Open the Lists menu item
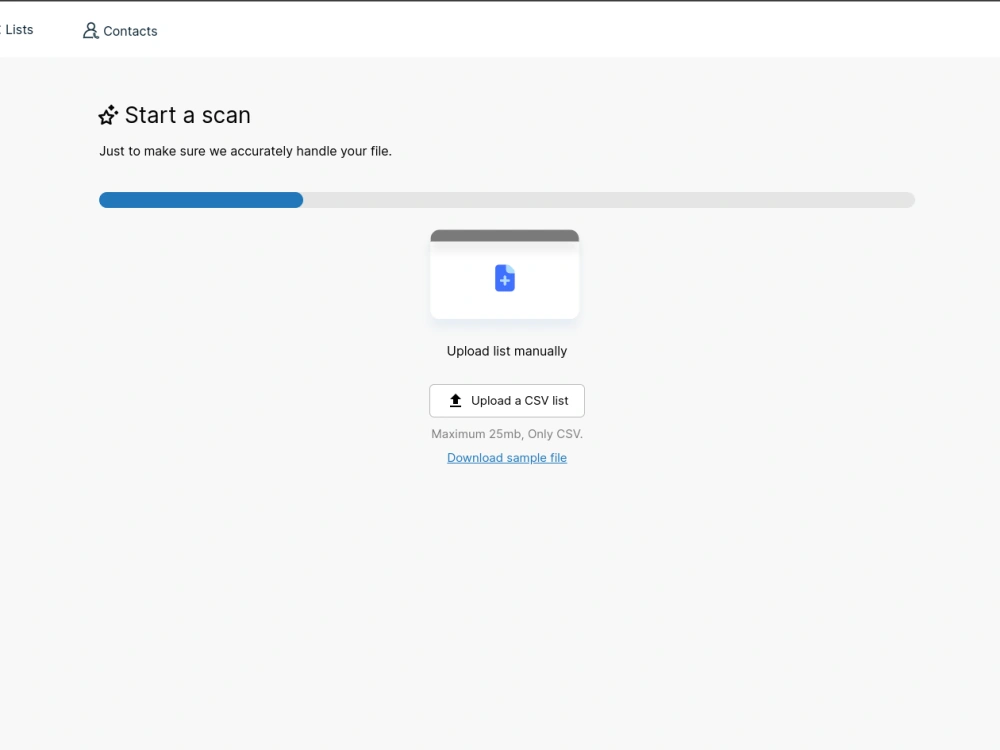 pos(17,29)
